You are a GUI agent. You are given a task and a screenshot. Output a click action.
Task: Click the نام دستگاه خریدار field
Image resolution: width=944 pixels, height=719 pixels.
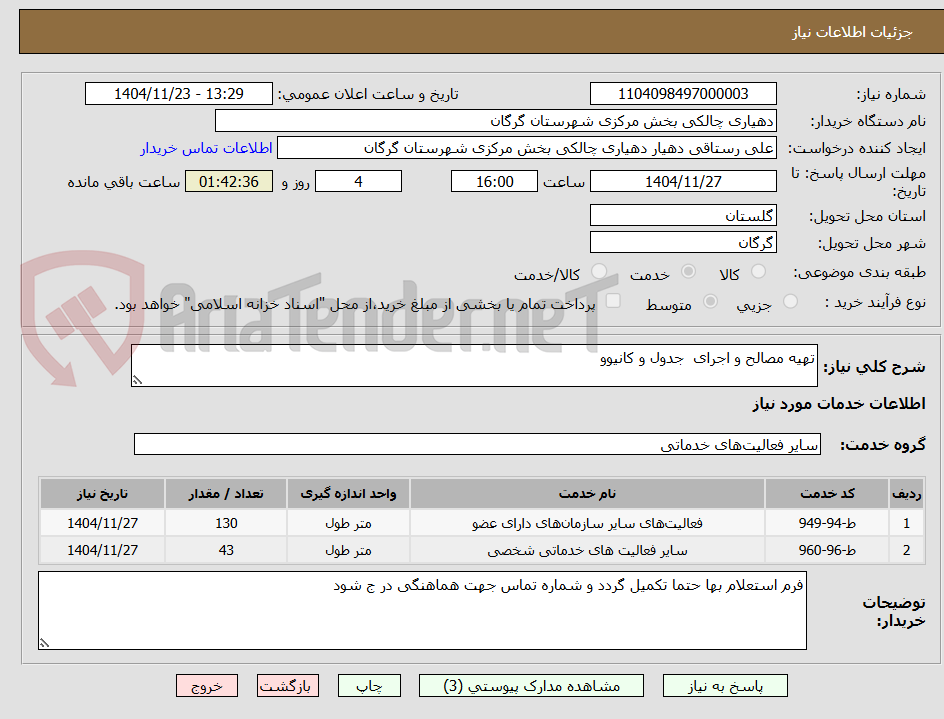[495, 121]
